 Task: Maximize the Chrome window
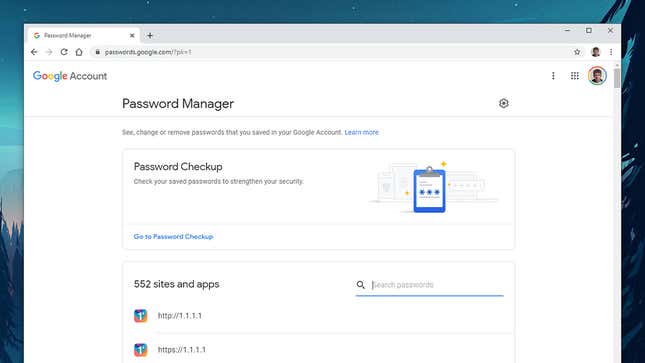click(589, 30)
